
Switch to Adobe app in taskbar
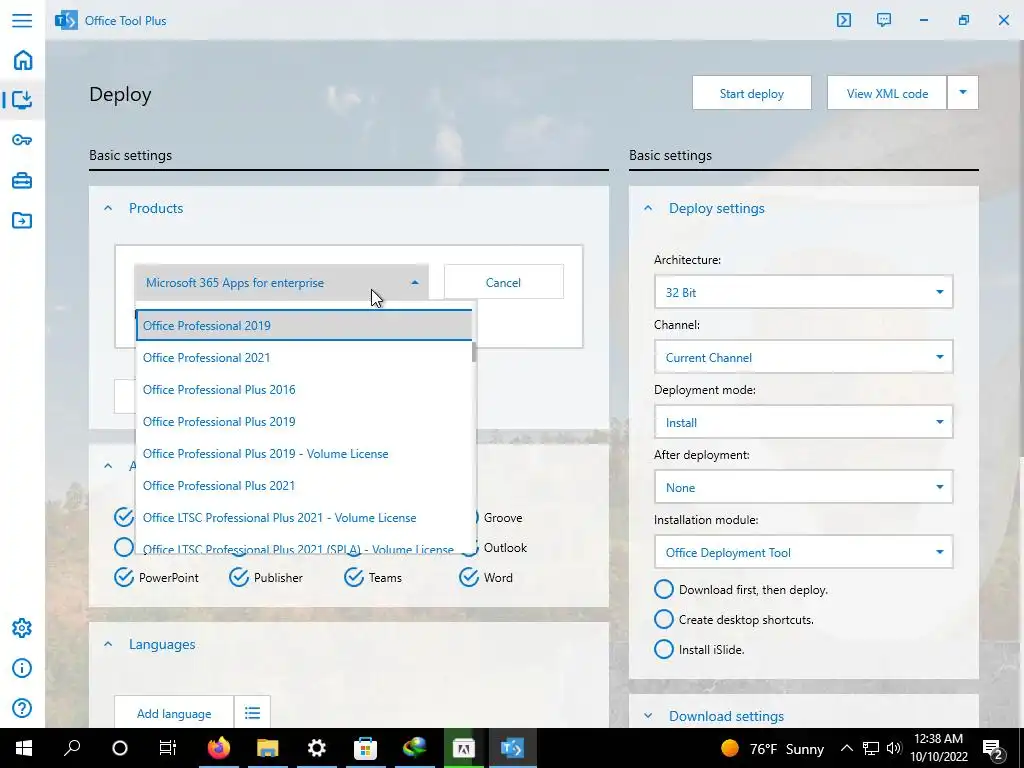coord(464,748)
